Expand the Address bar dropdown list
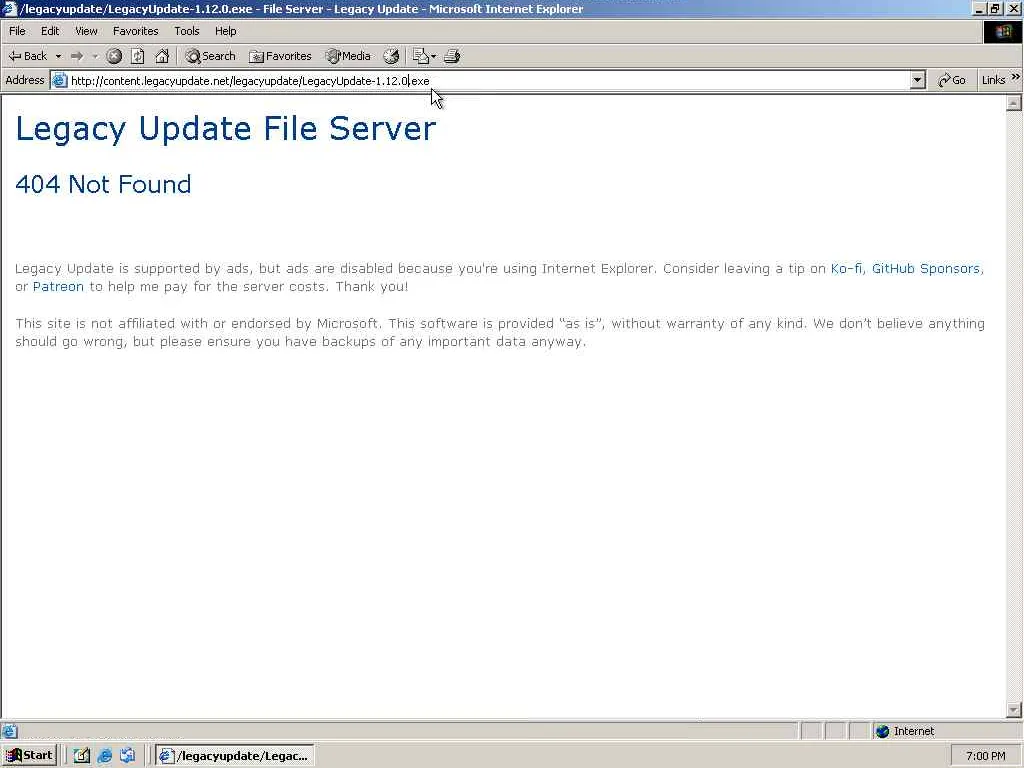The height and width of the screenshot is (768, 1024). tap(918, 80)
